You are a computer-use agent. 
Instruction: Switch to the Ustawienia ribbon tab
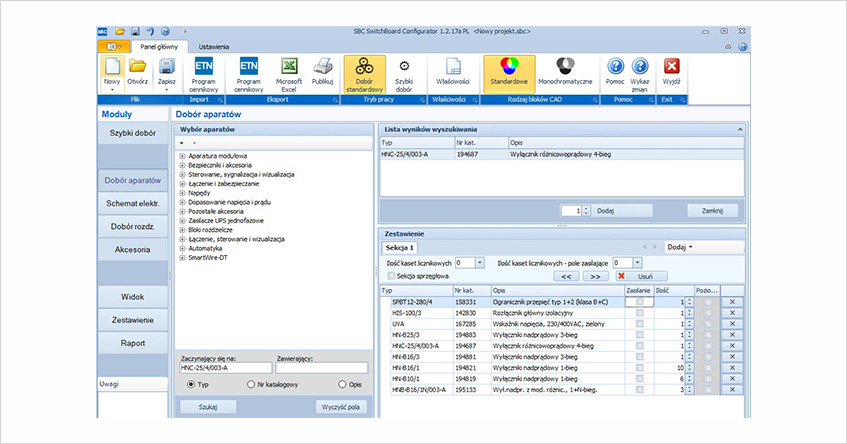pos(214,47)
